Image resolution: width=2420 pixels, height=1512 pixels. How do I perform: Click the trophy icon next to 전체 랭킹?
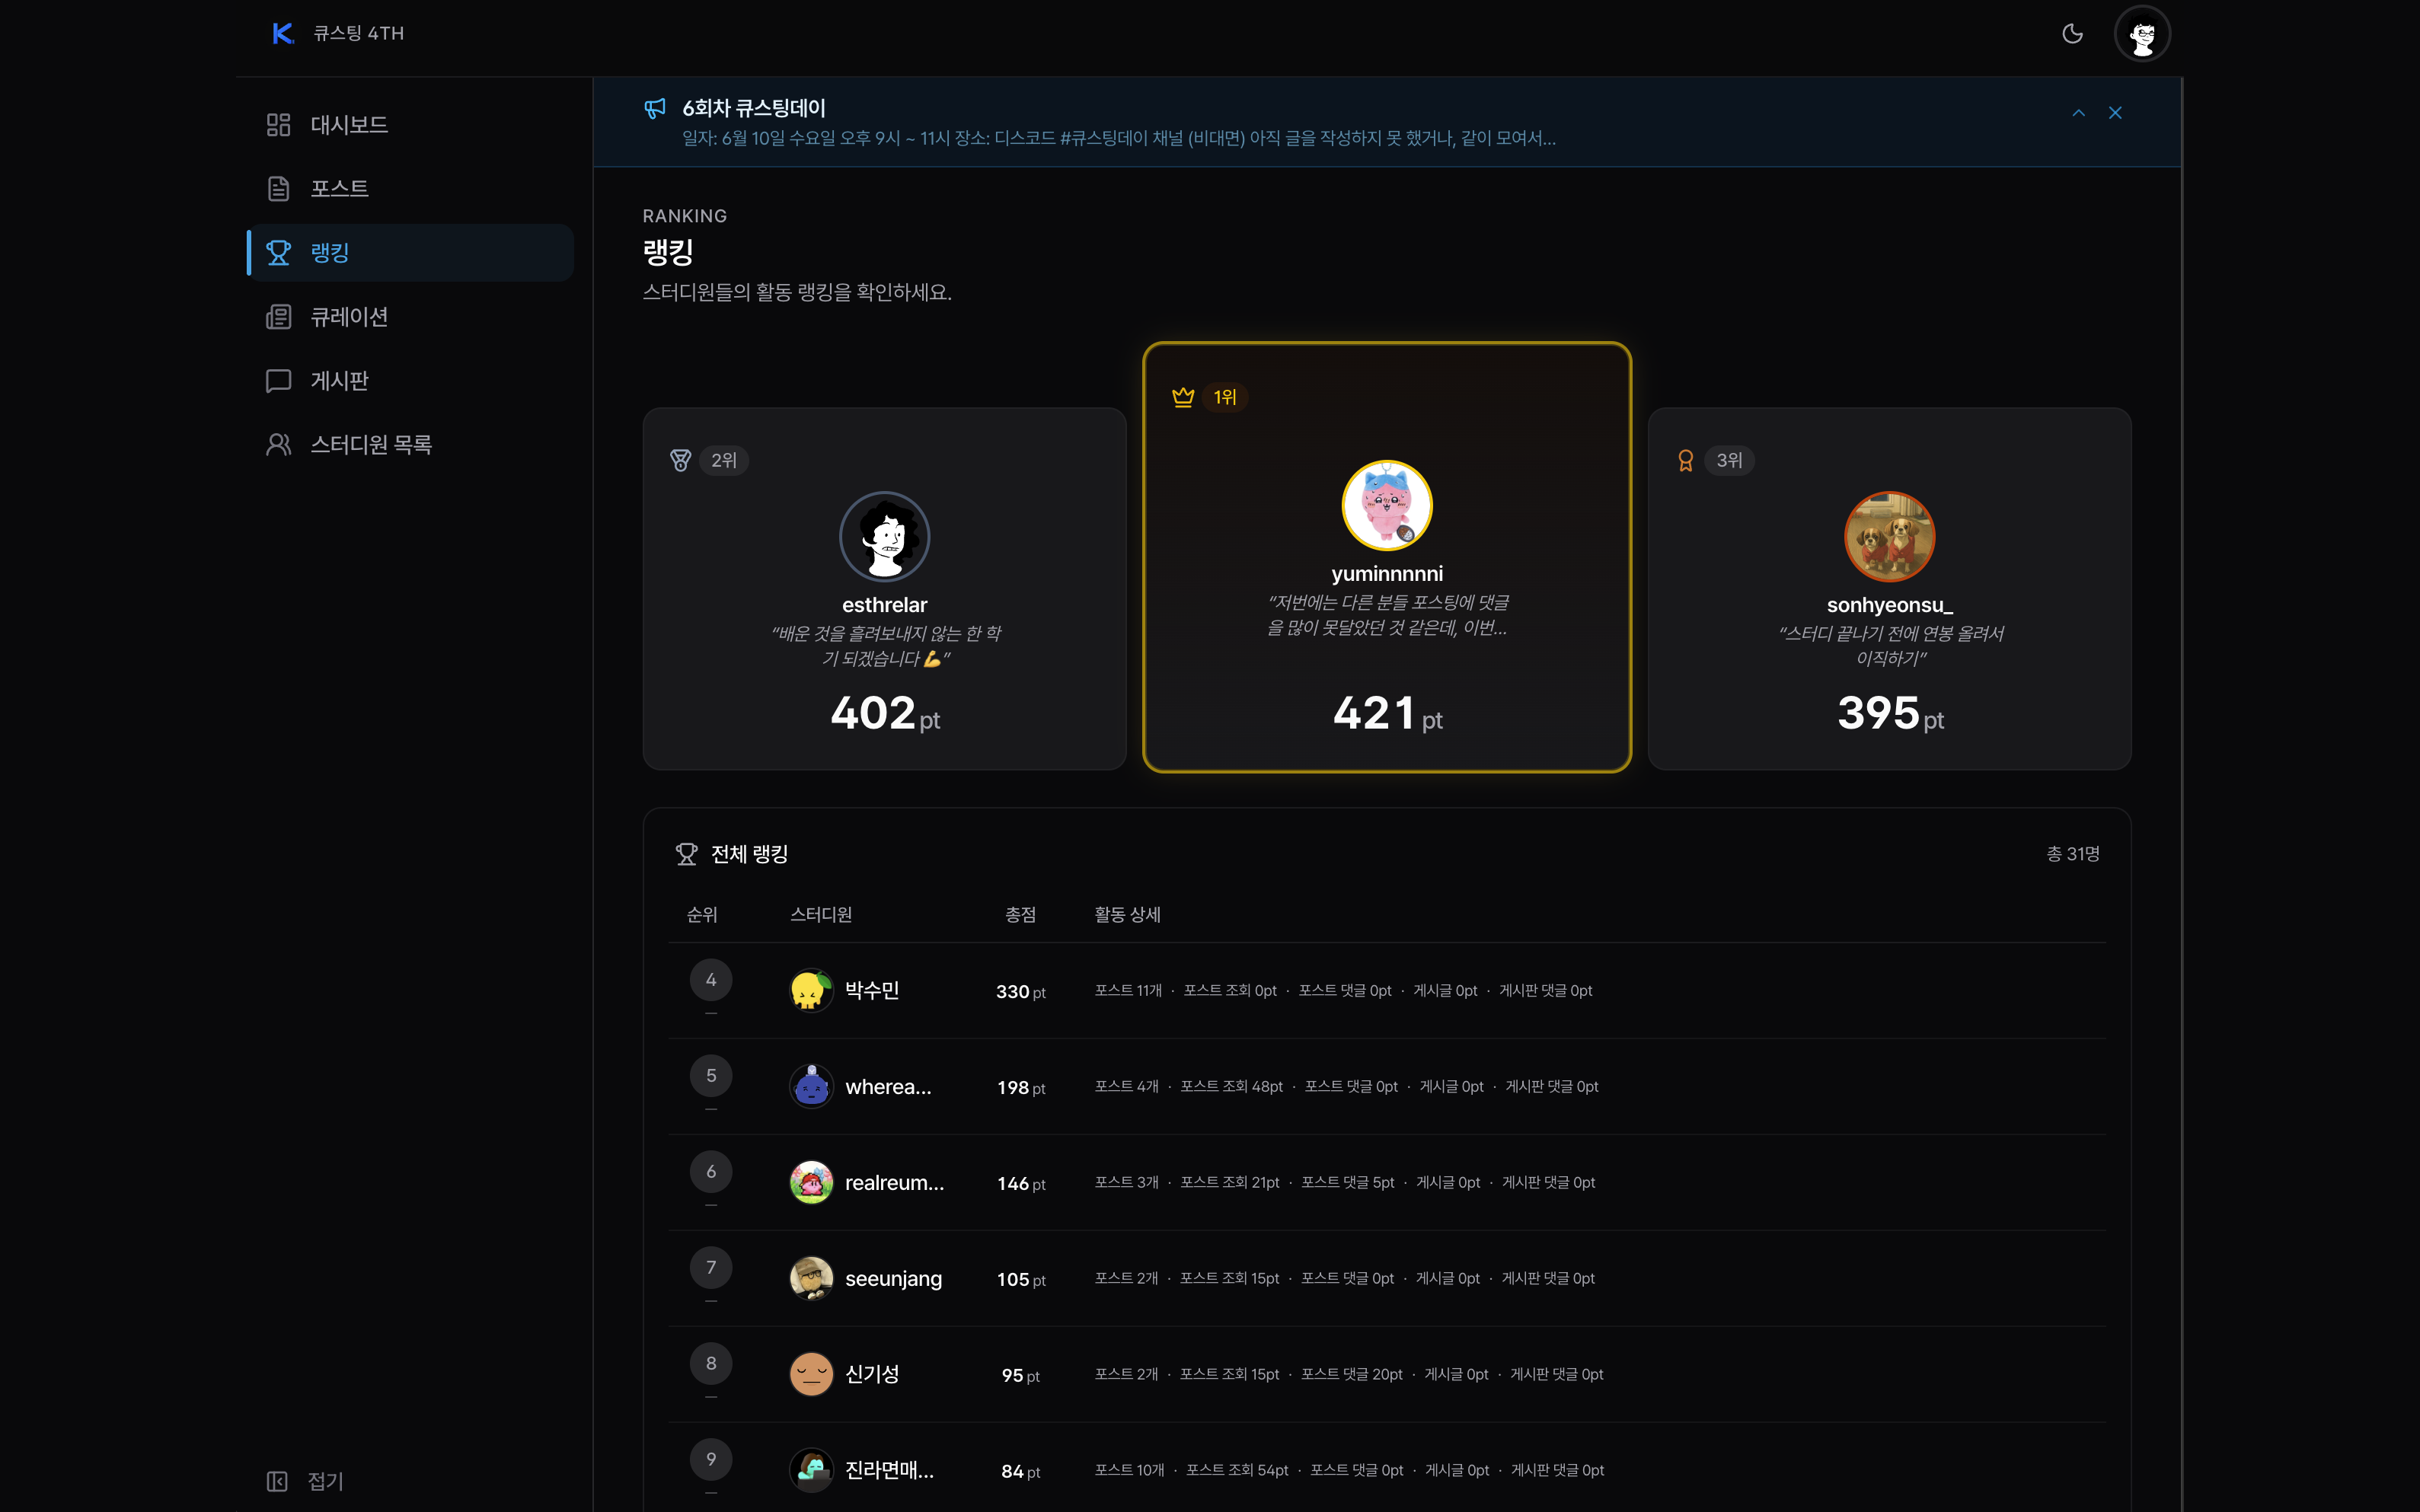686,854
